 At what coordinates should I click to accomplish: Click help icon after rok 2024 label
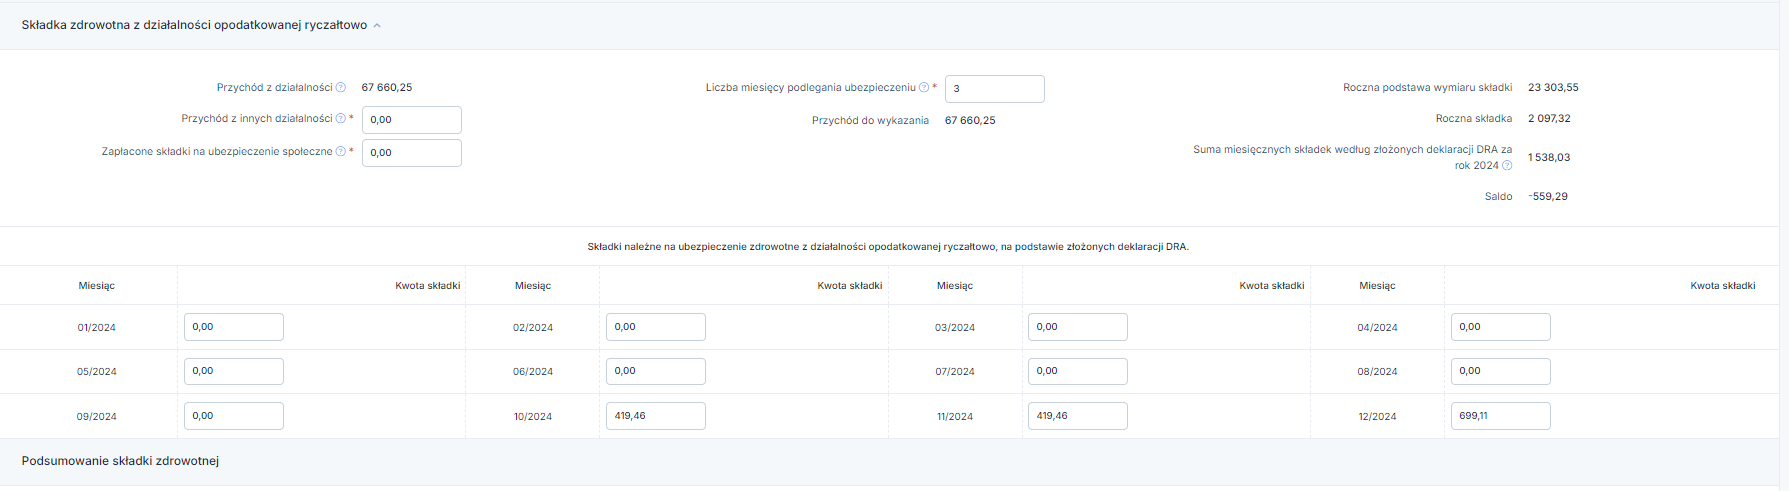pos(1507,166)
